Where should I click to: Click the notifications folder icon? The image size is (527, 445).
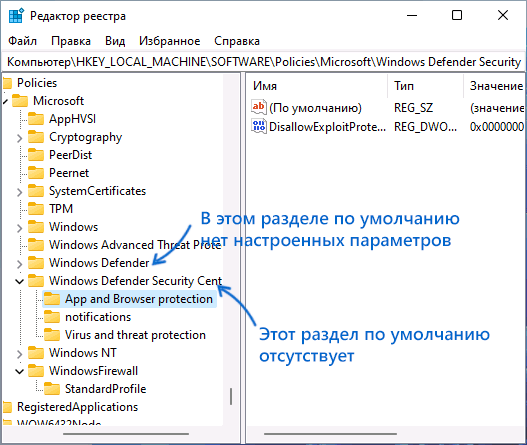click(x=52, y=317)
